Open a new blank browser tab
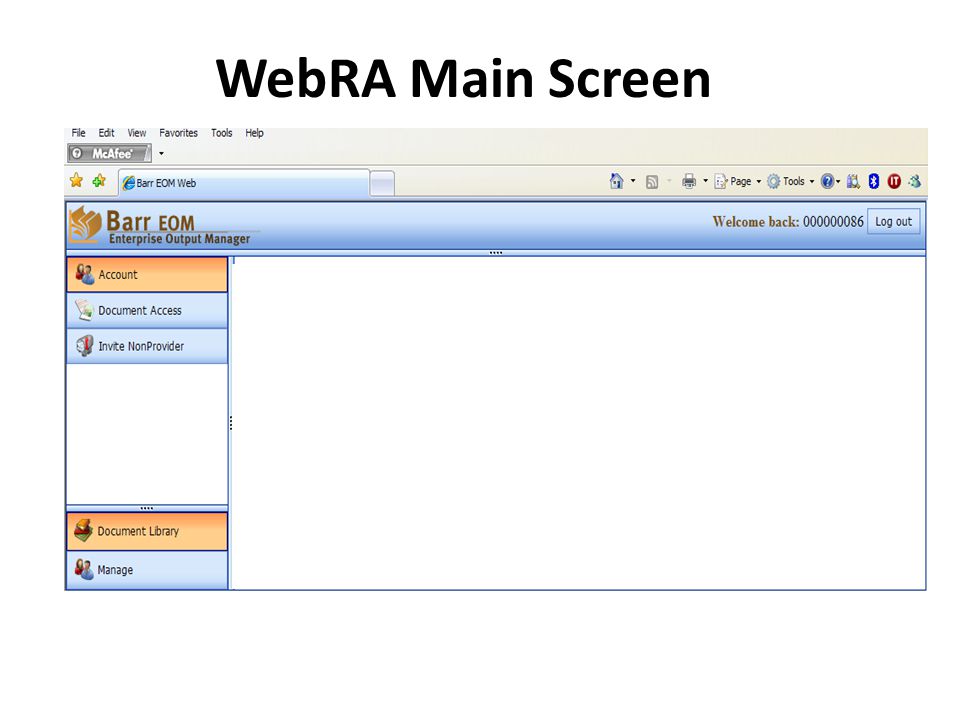 [x=382, y=184]
